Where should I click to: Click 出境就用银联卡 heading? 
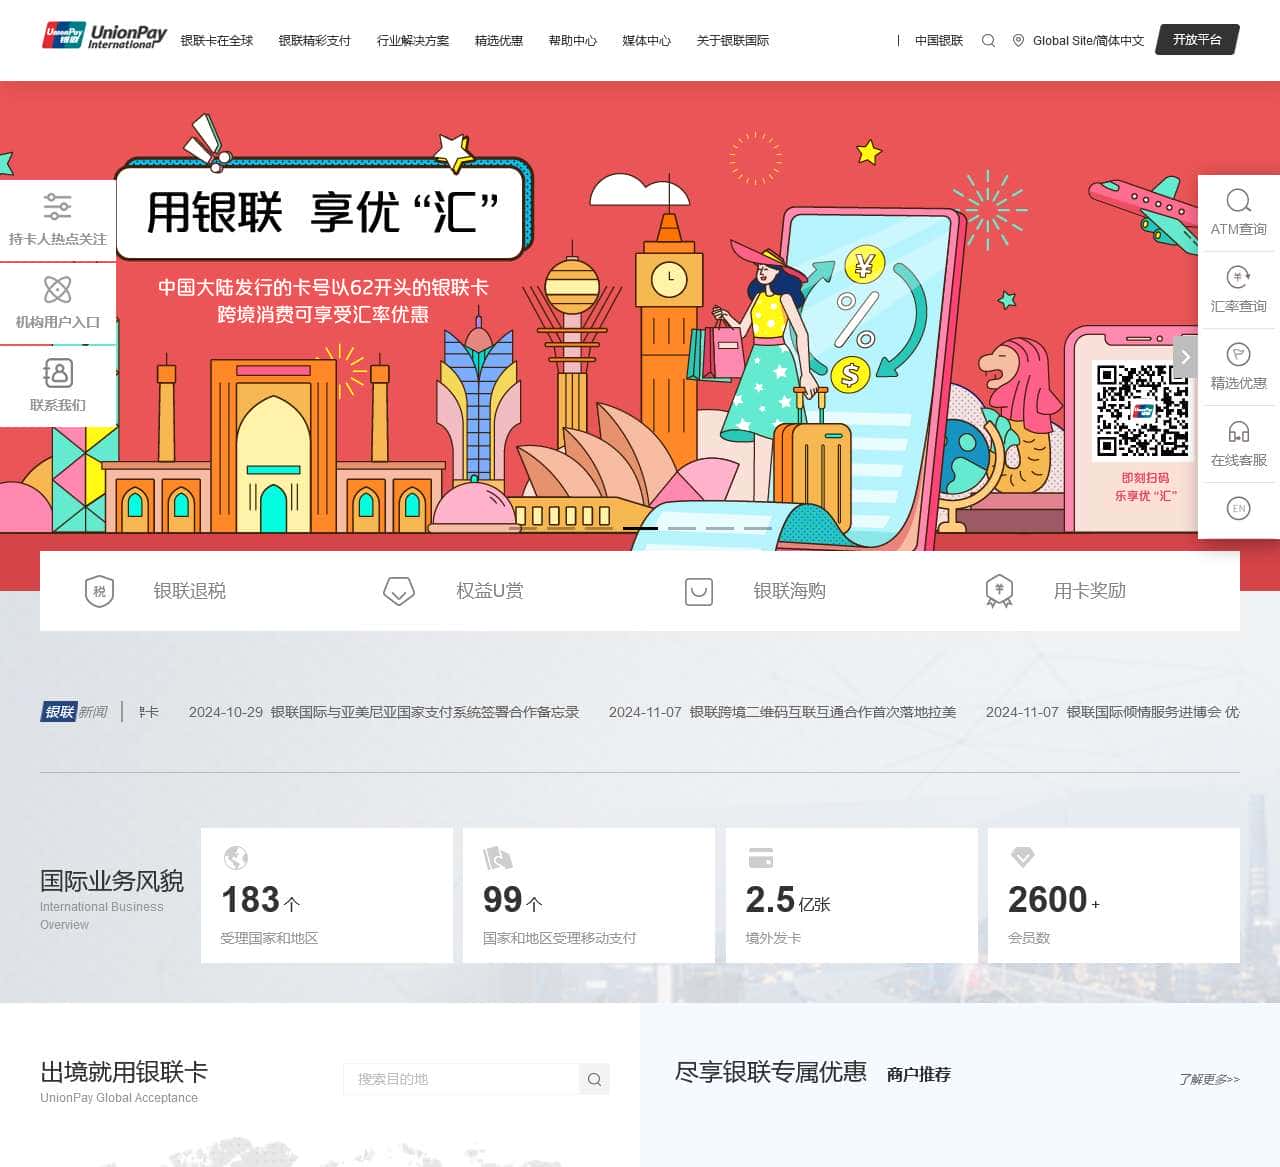pos(124,1072)
